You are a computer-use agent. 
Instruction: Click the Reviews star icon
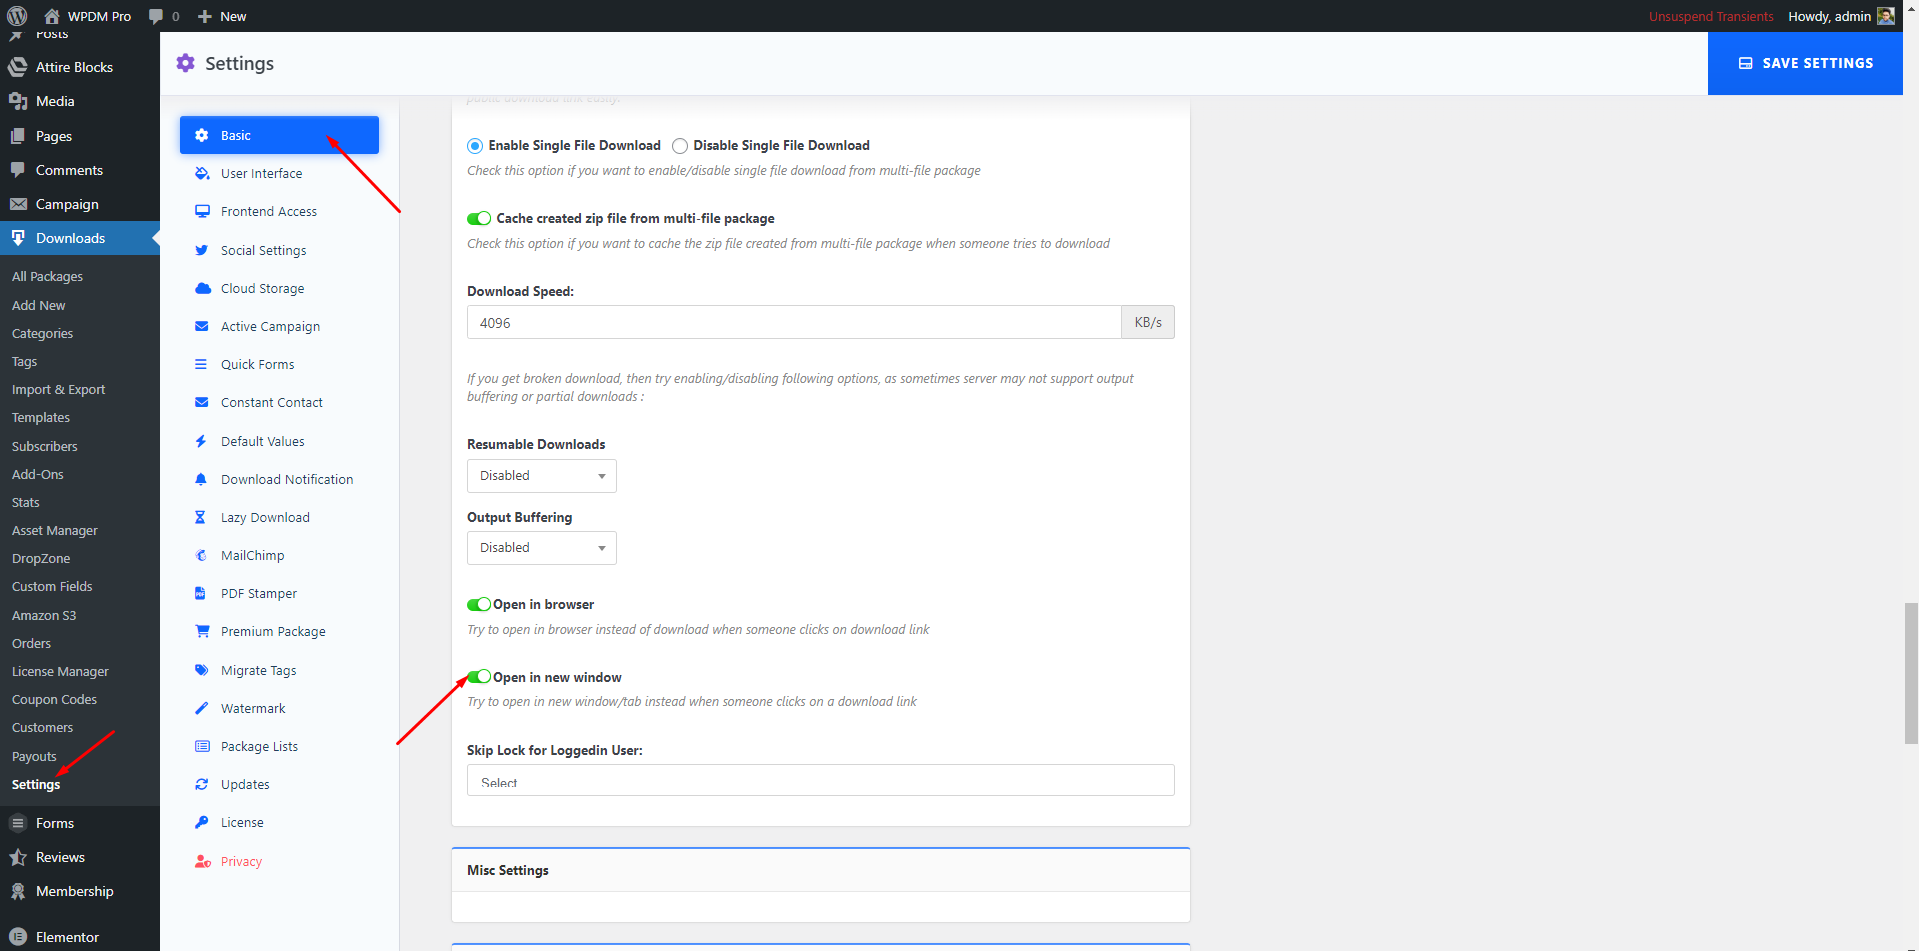(18, 857)
